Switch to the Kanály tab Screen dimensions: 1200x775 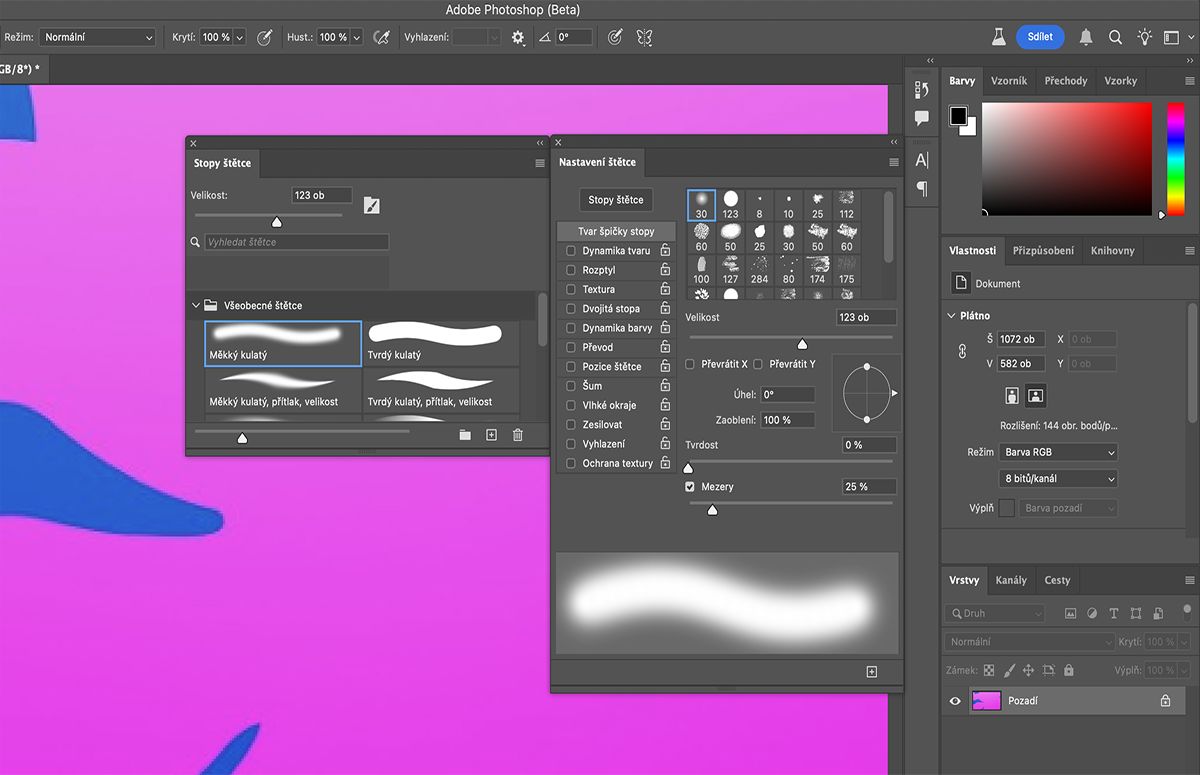click(1011, 580)
